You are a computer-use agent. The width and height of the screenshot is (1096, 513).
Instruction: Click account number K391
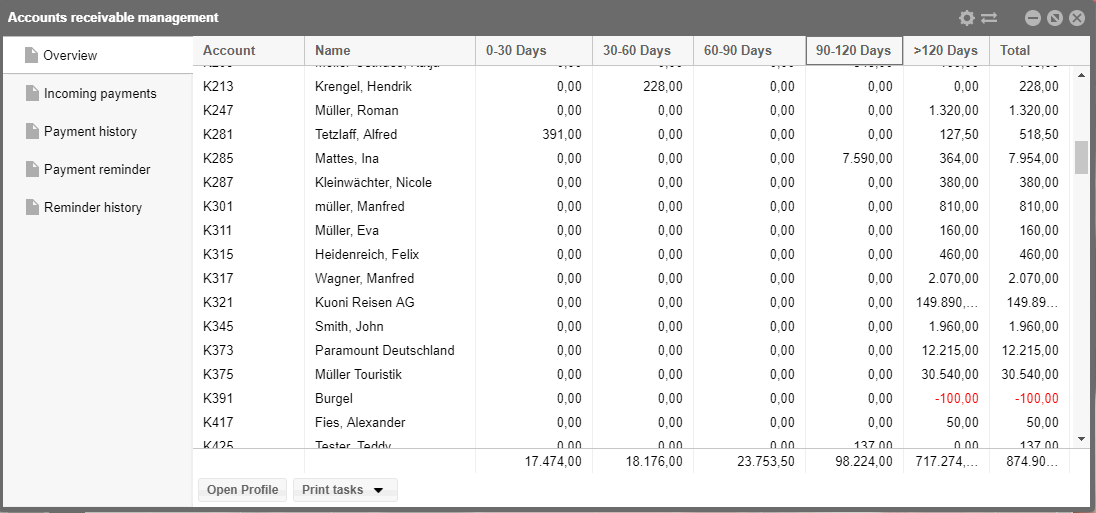(218, 398)
